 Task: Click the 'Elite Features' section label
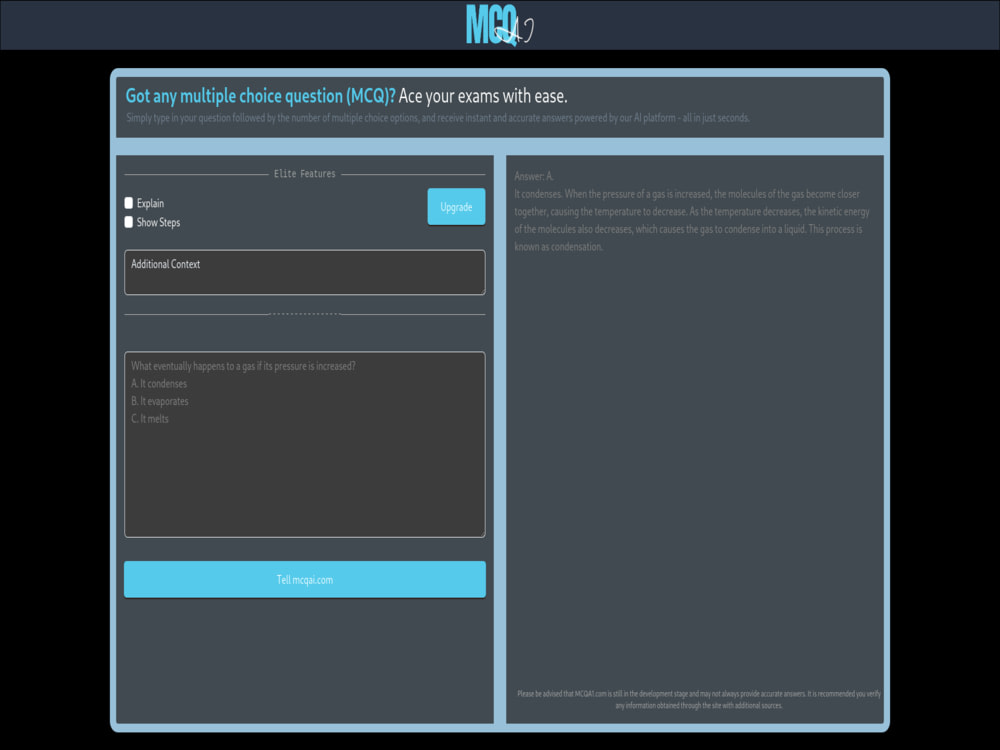pos(305,173)
